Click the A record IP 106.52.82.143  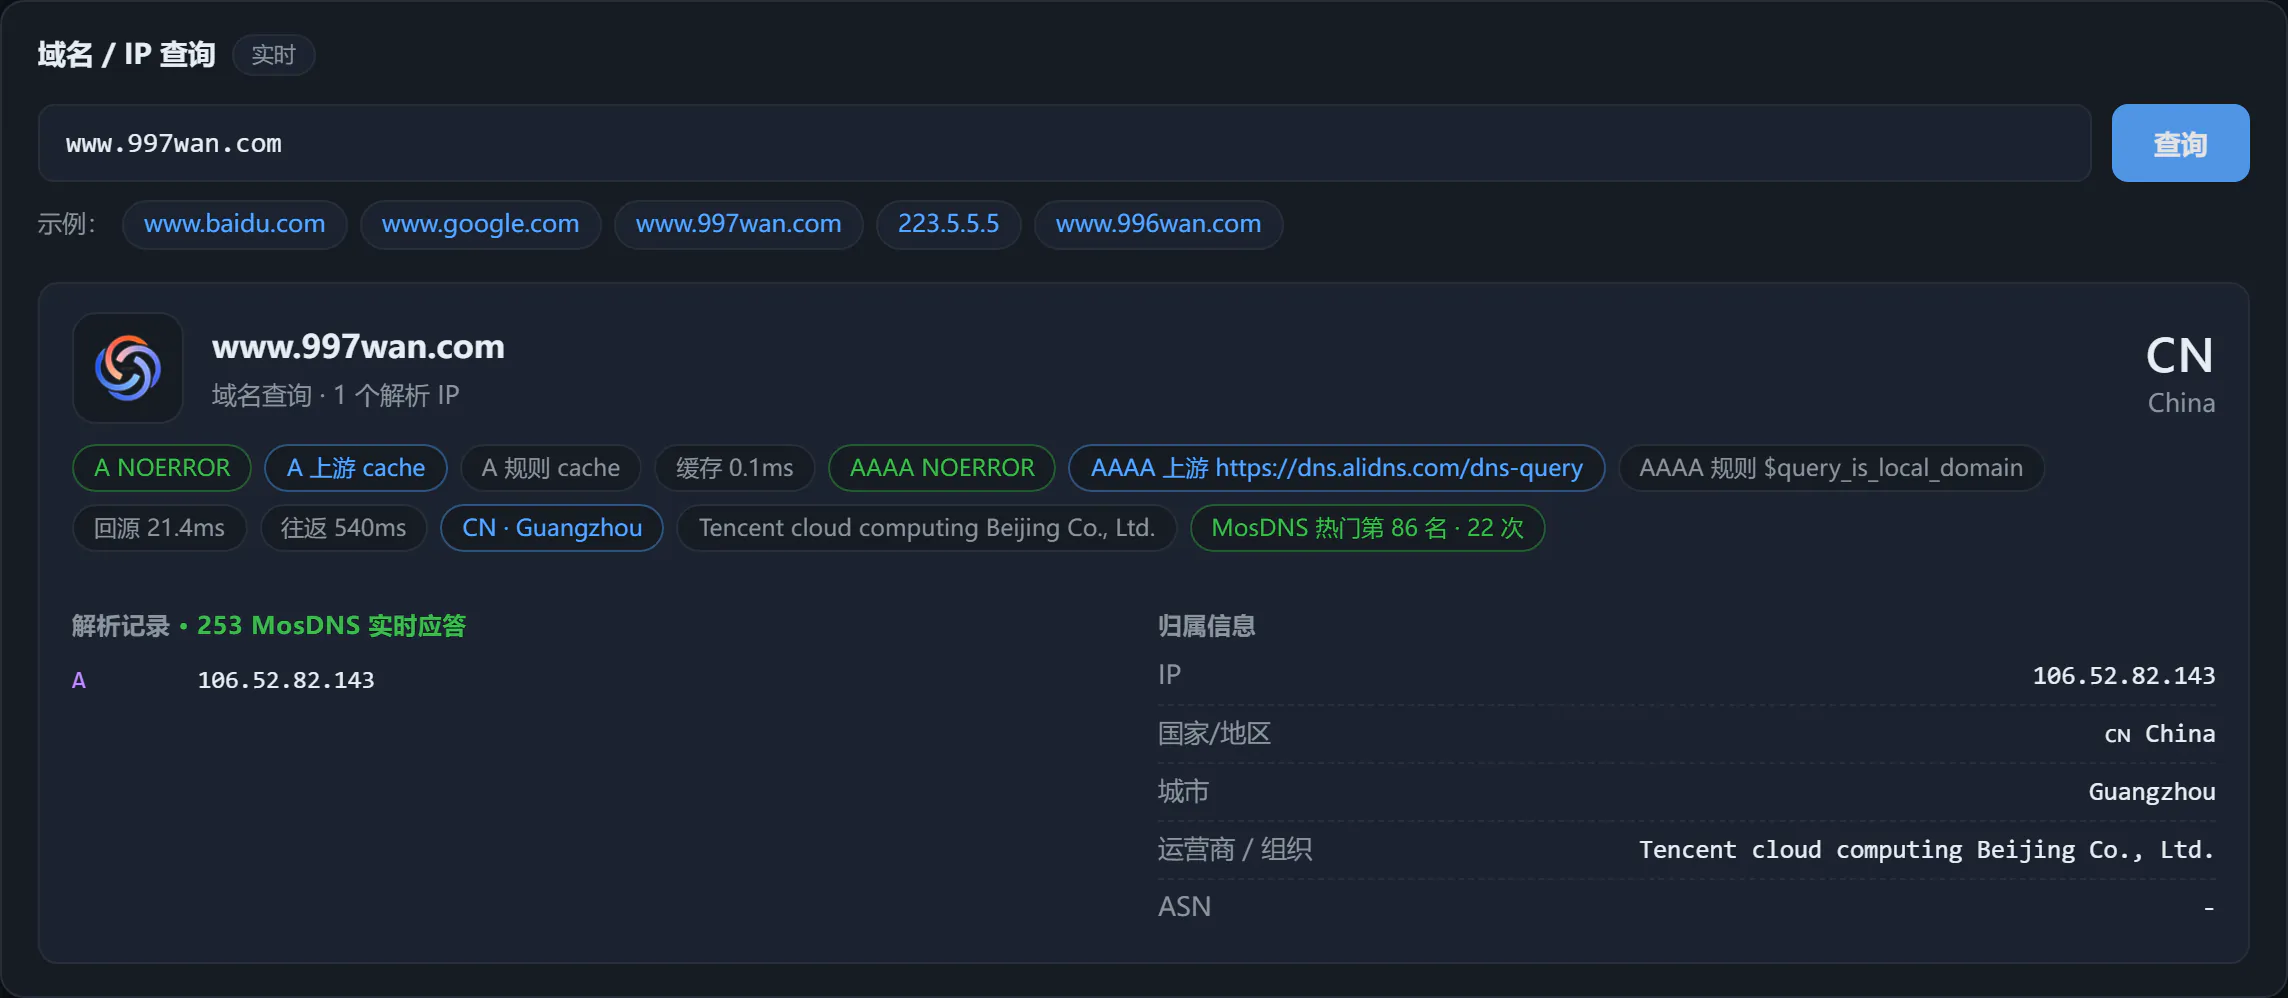point(286,680)
